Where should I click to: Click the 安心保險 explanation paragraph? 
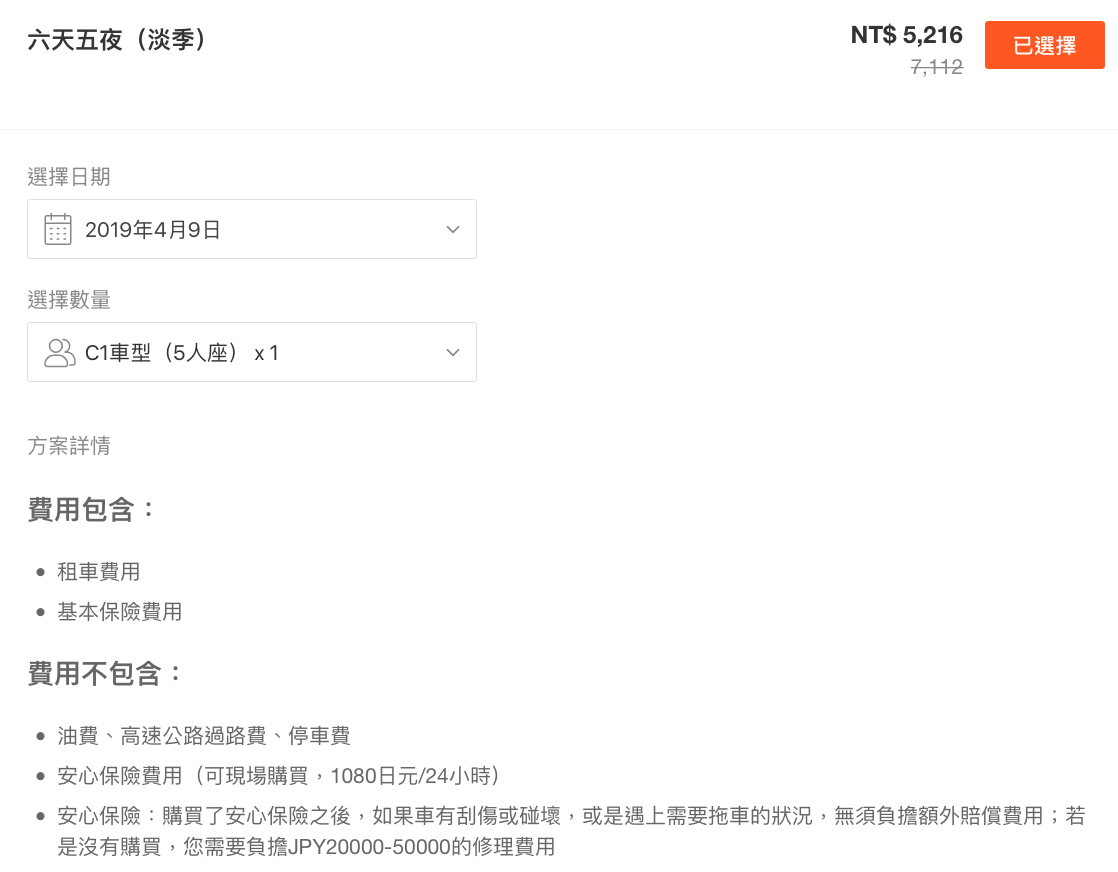tap(571, 831)
